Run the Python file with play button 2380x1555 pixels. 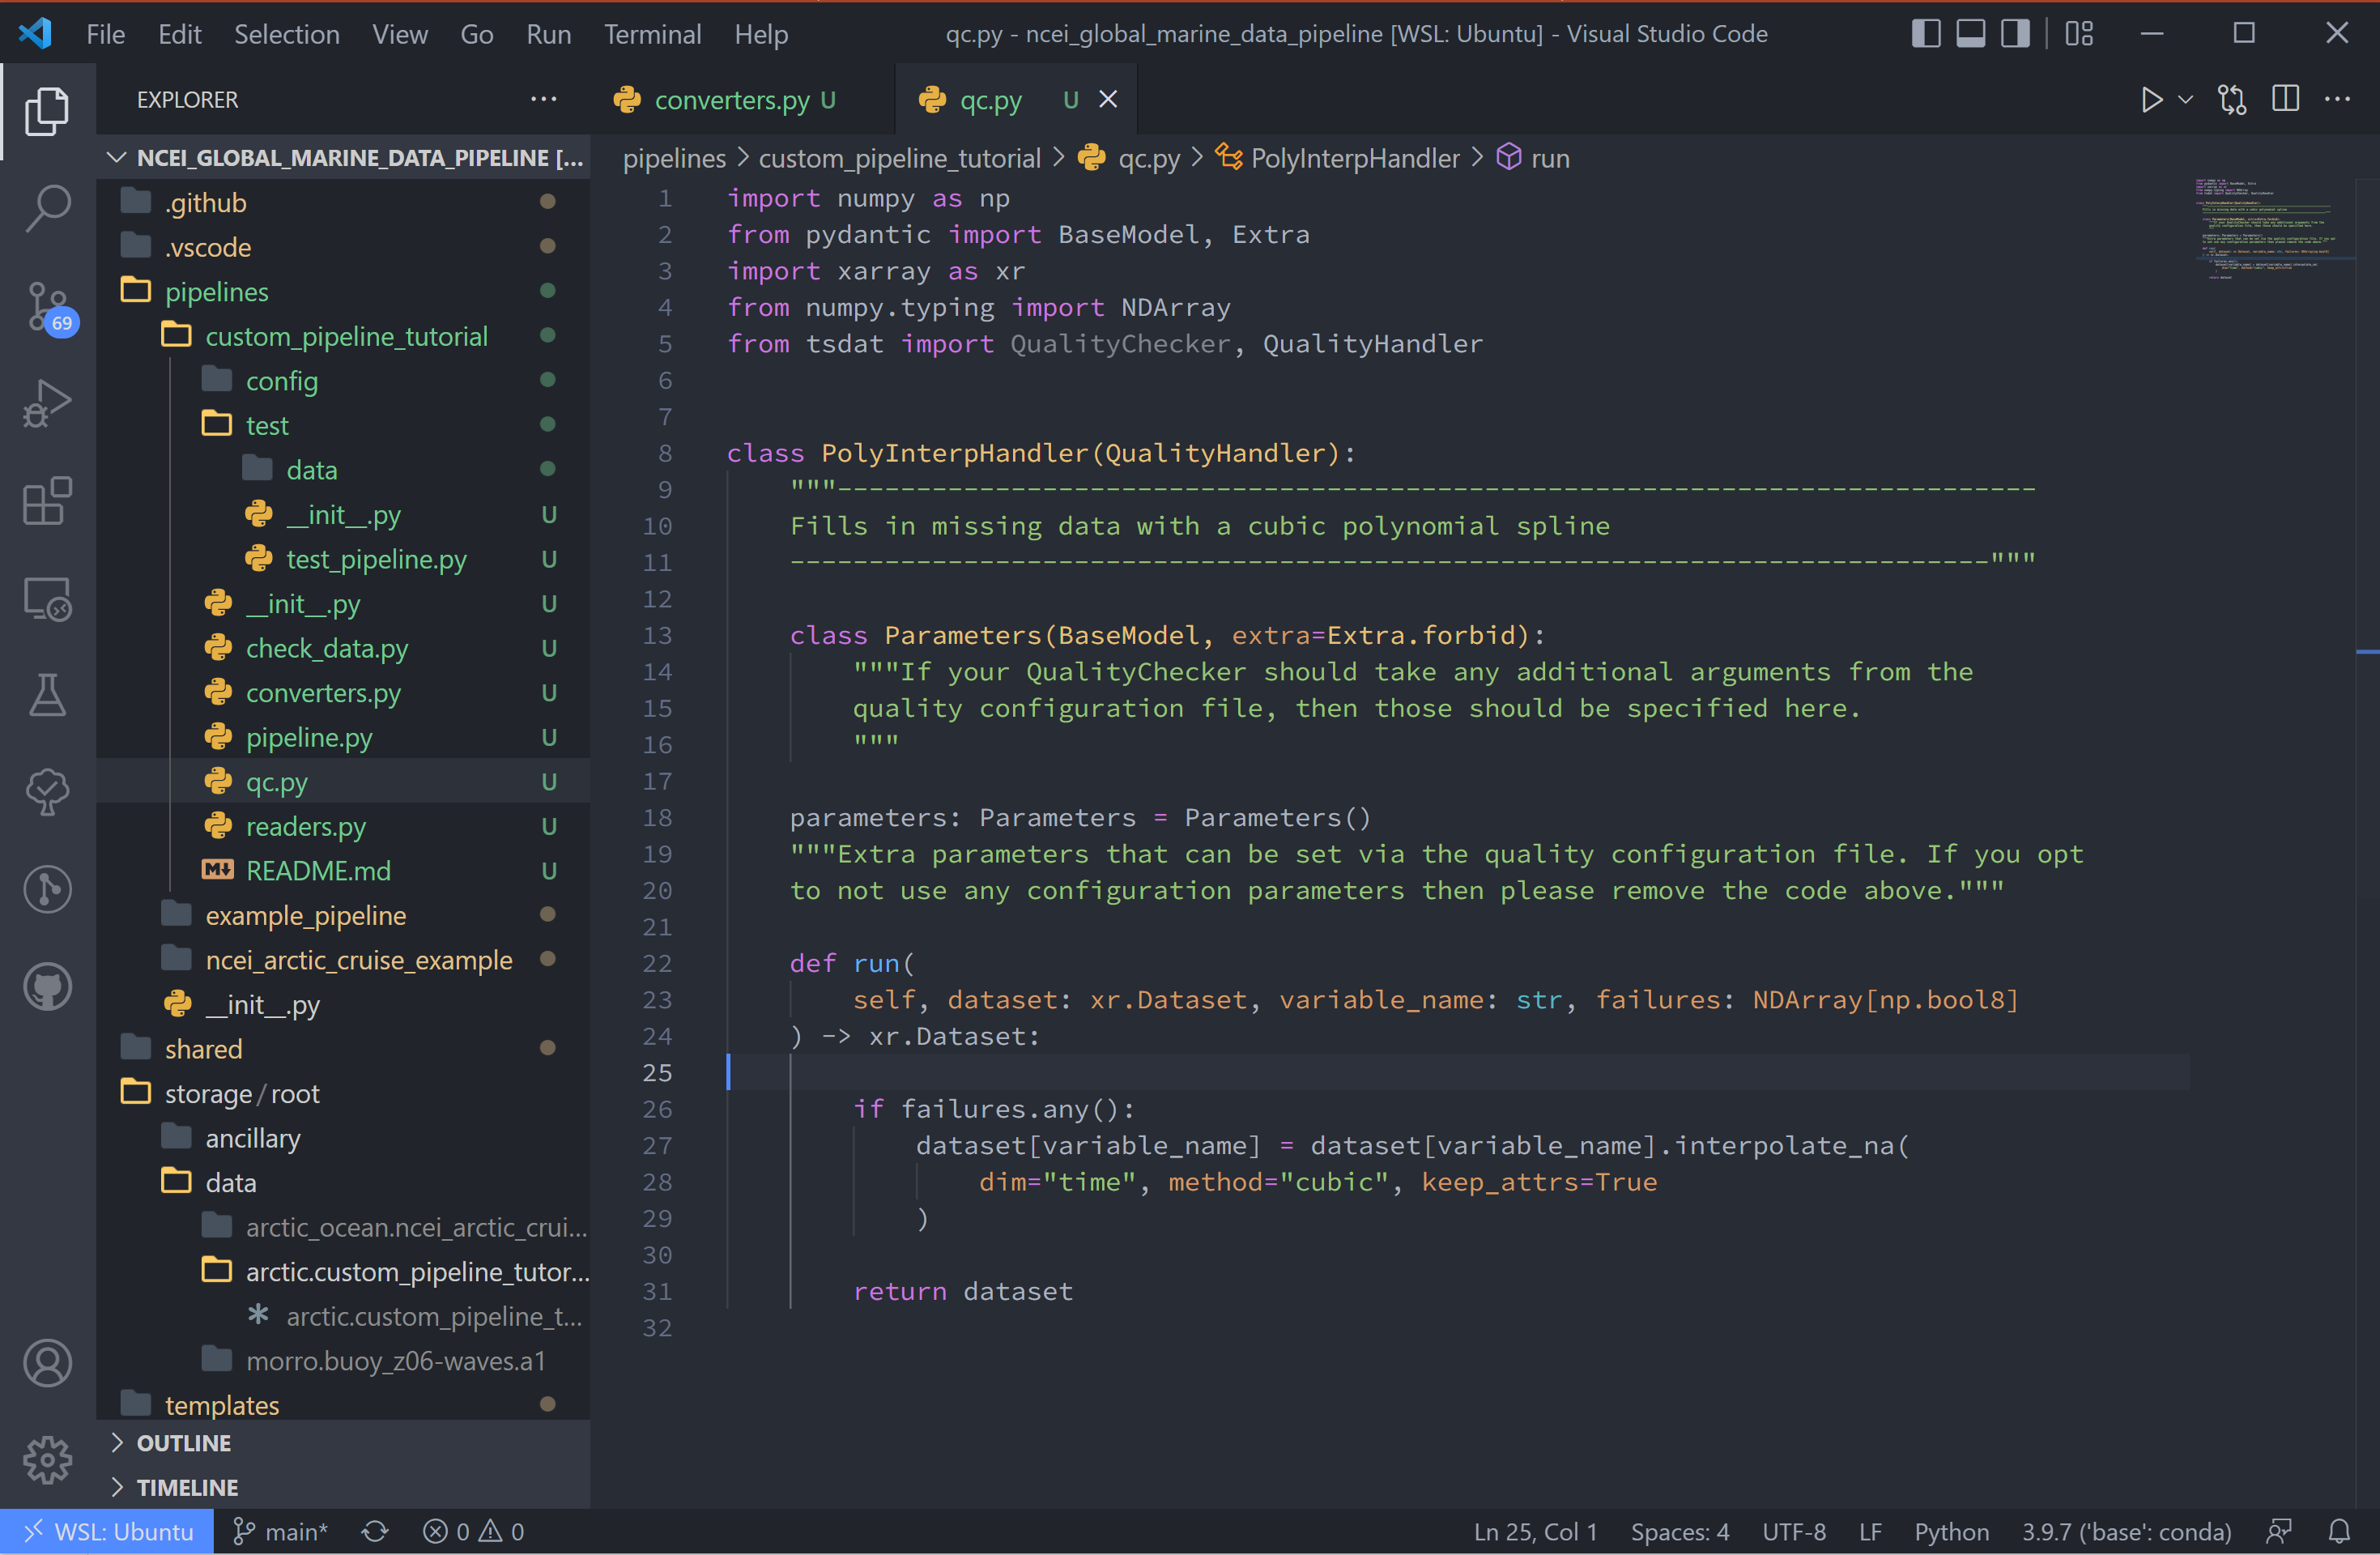pos(2151,99)
